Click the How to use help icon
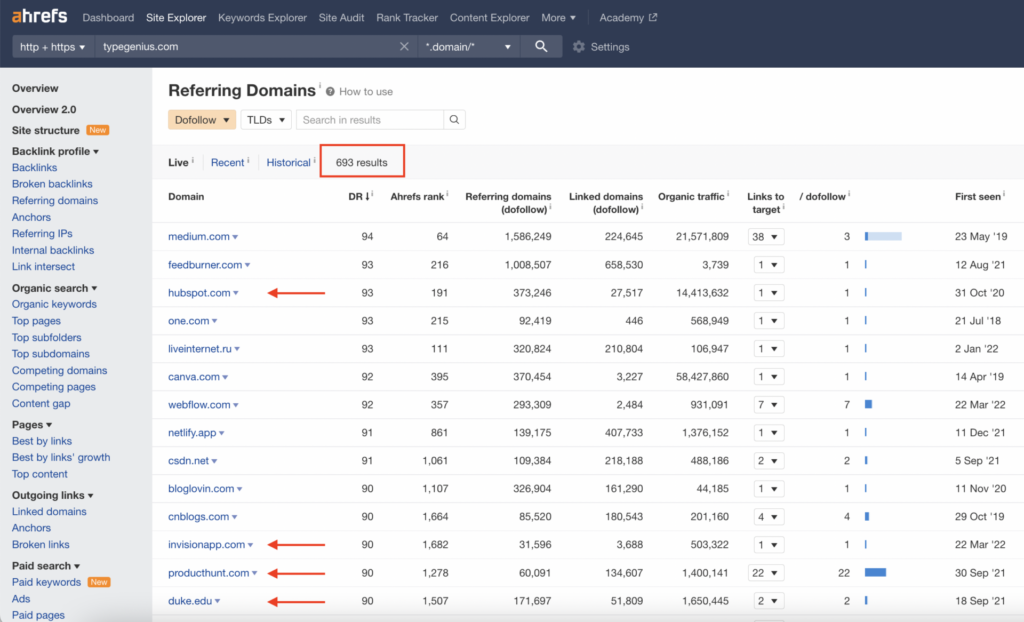 coord(330,91)
